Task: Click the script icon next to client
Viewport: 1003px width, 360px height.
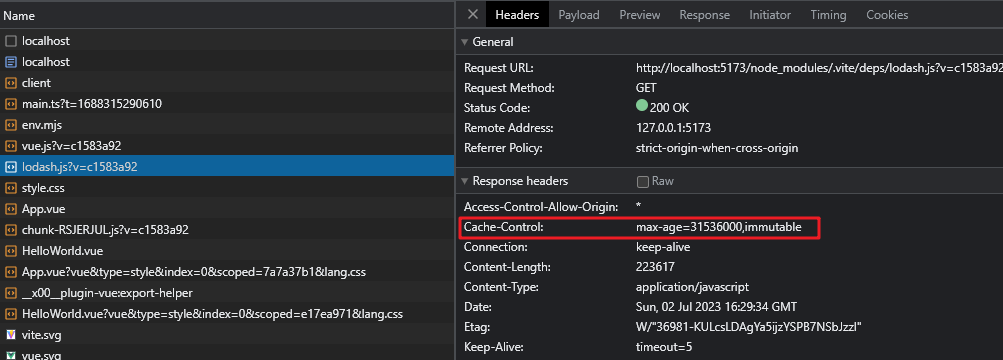Action: pyautogui.click(x=11, y=83)
